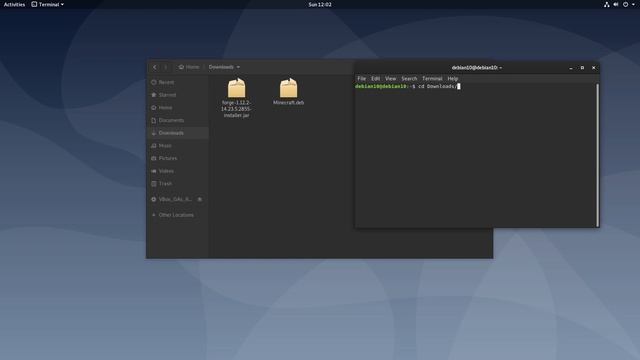The width and height of the screenshot is (640, 360).
Task: Click the forge installer.jar file name
Action: 236,109
